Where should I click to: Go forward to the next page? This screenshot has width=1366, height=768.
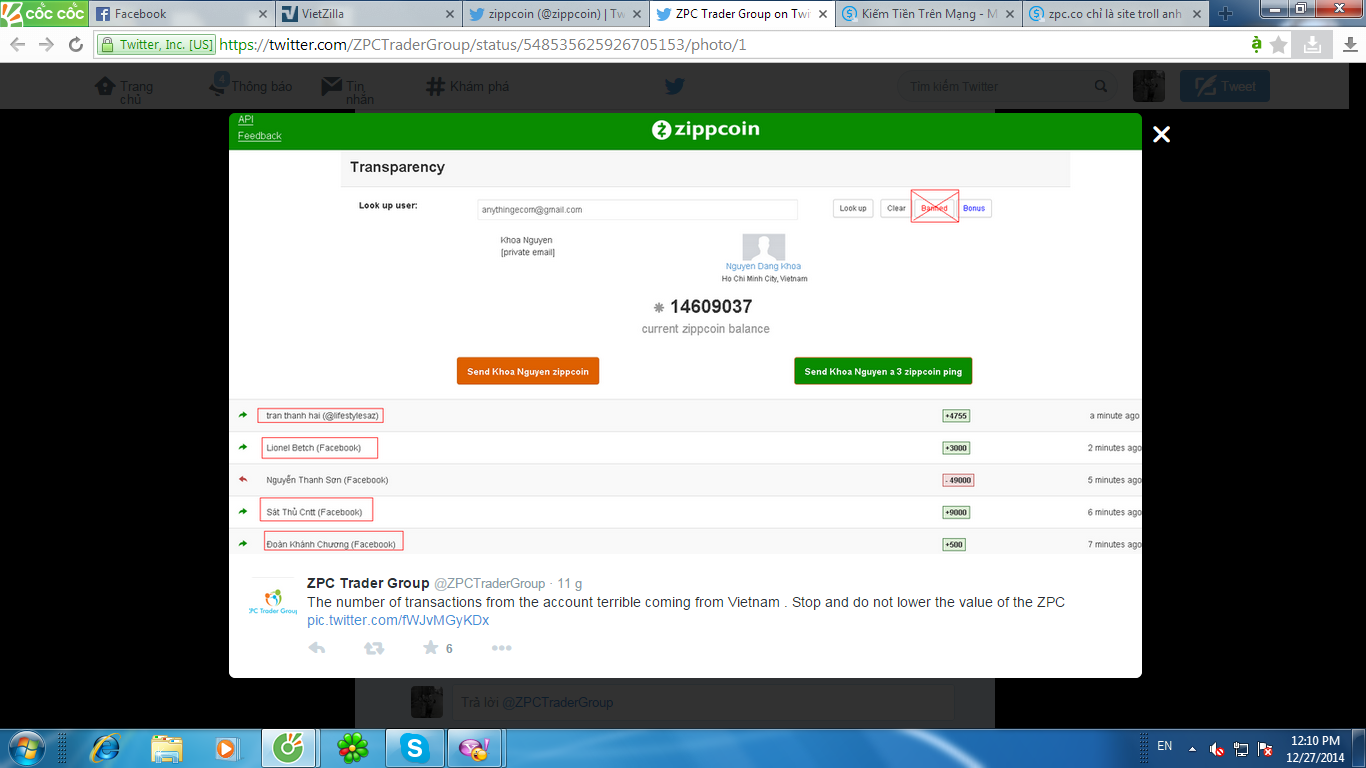[x=46, y=45]
